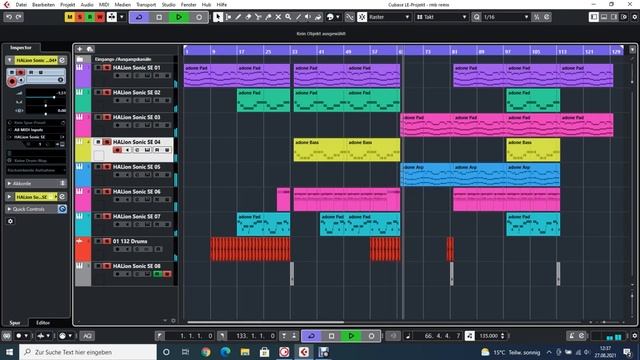Screen dimensions: 640x360
Task: Click the All MIDI Inputs routing field
Action: click(36, 130)
